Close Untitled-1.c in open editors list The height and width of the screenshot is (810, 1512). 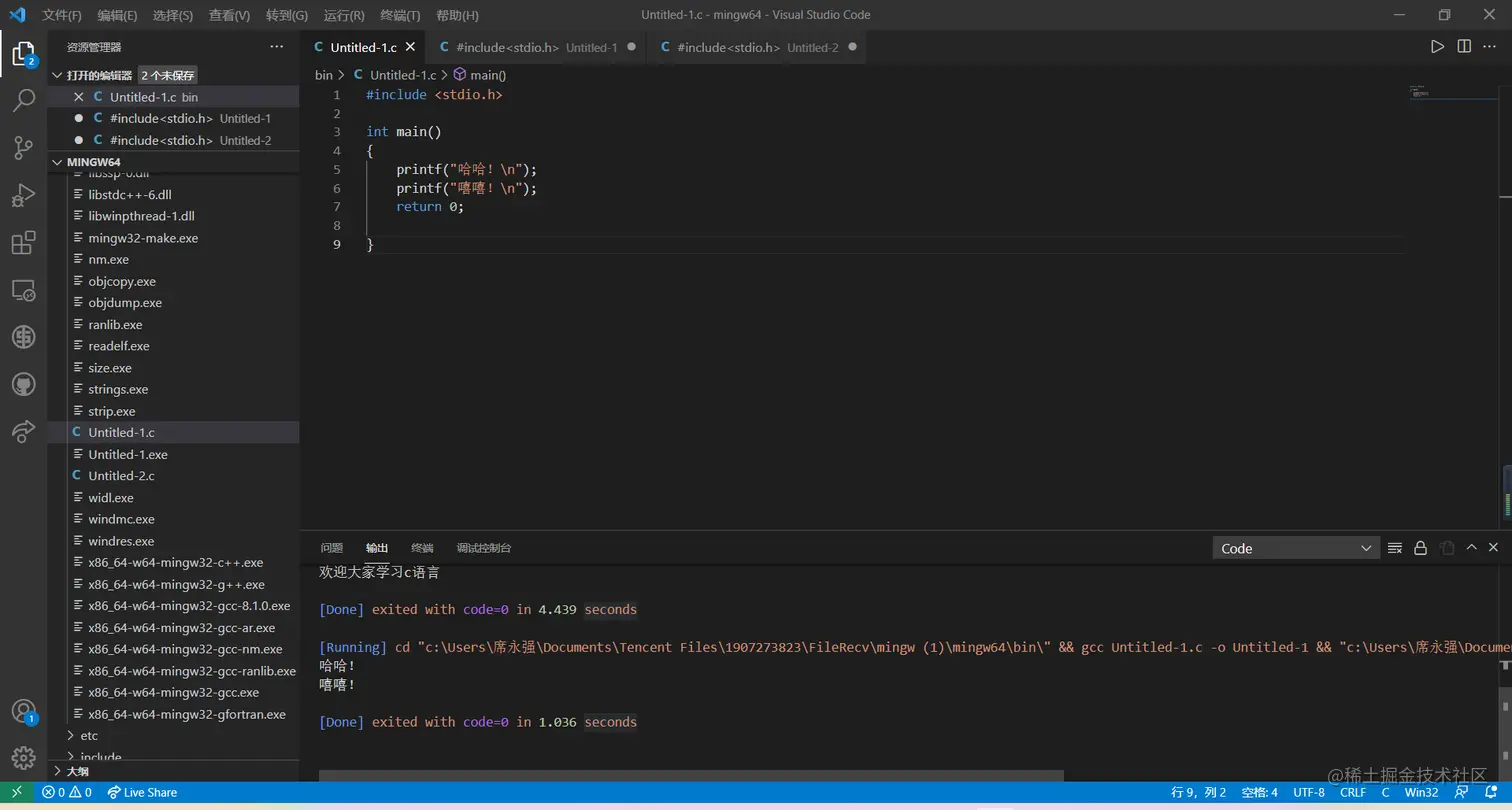tap(79, 97)
